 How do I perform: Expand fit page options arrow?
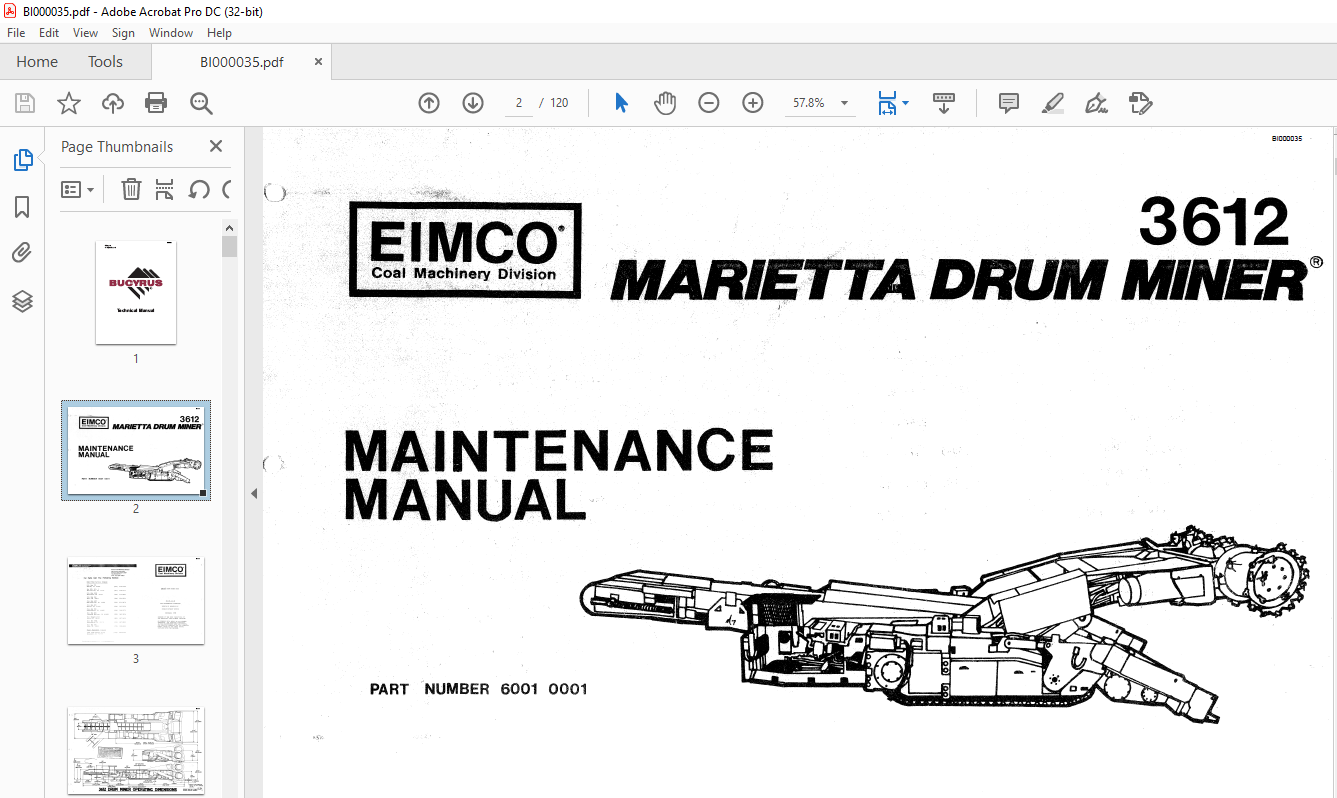point(905,103)
